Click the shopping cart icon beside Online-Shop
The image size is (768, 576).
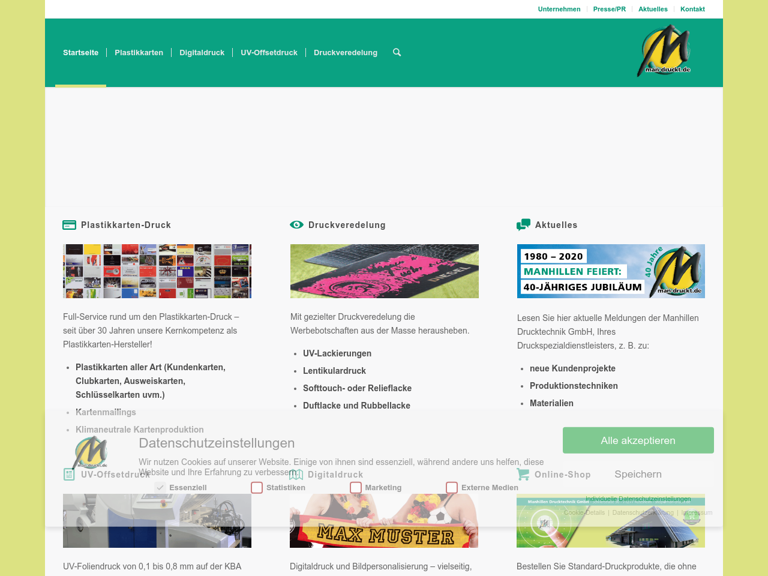tap(522, 474)
